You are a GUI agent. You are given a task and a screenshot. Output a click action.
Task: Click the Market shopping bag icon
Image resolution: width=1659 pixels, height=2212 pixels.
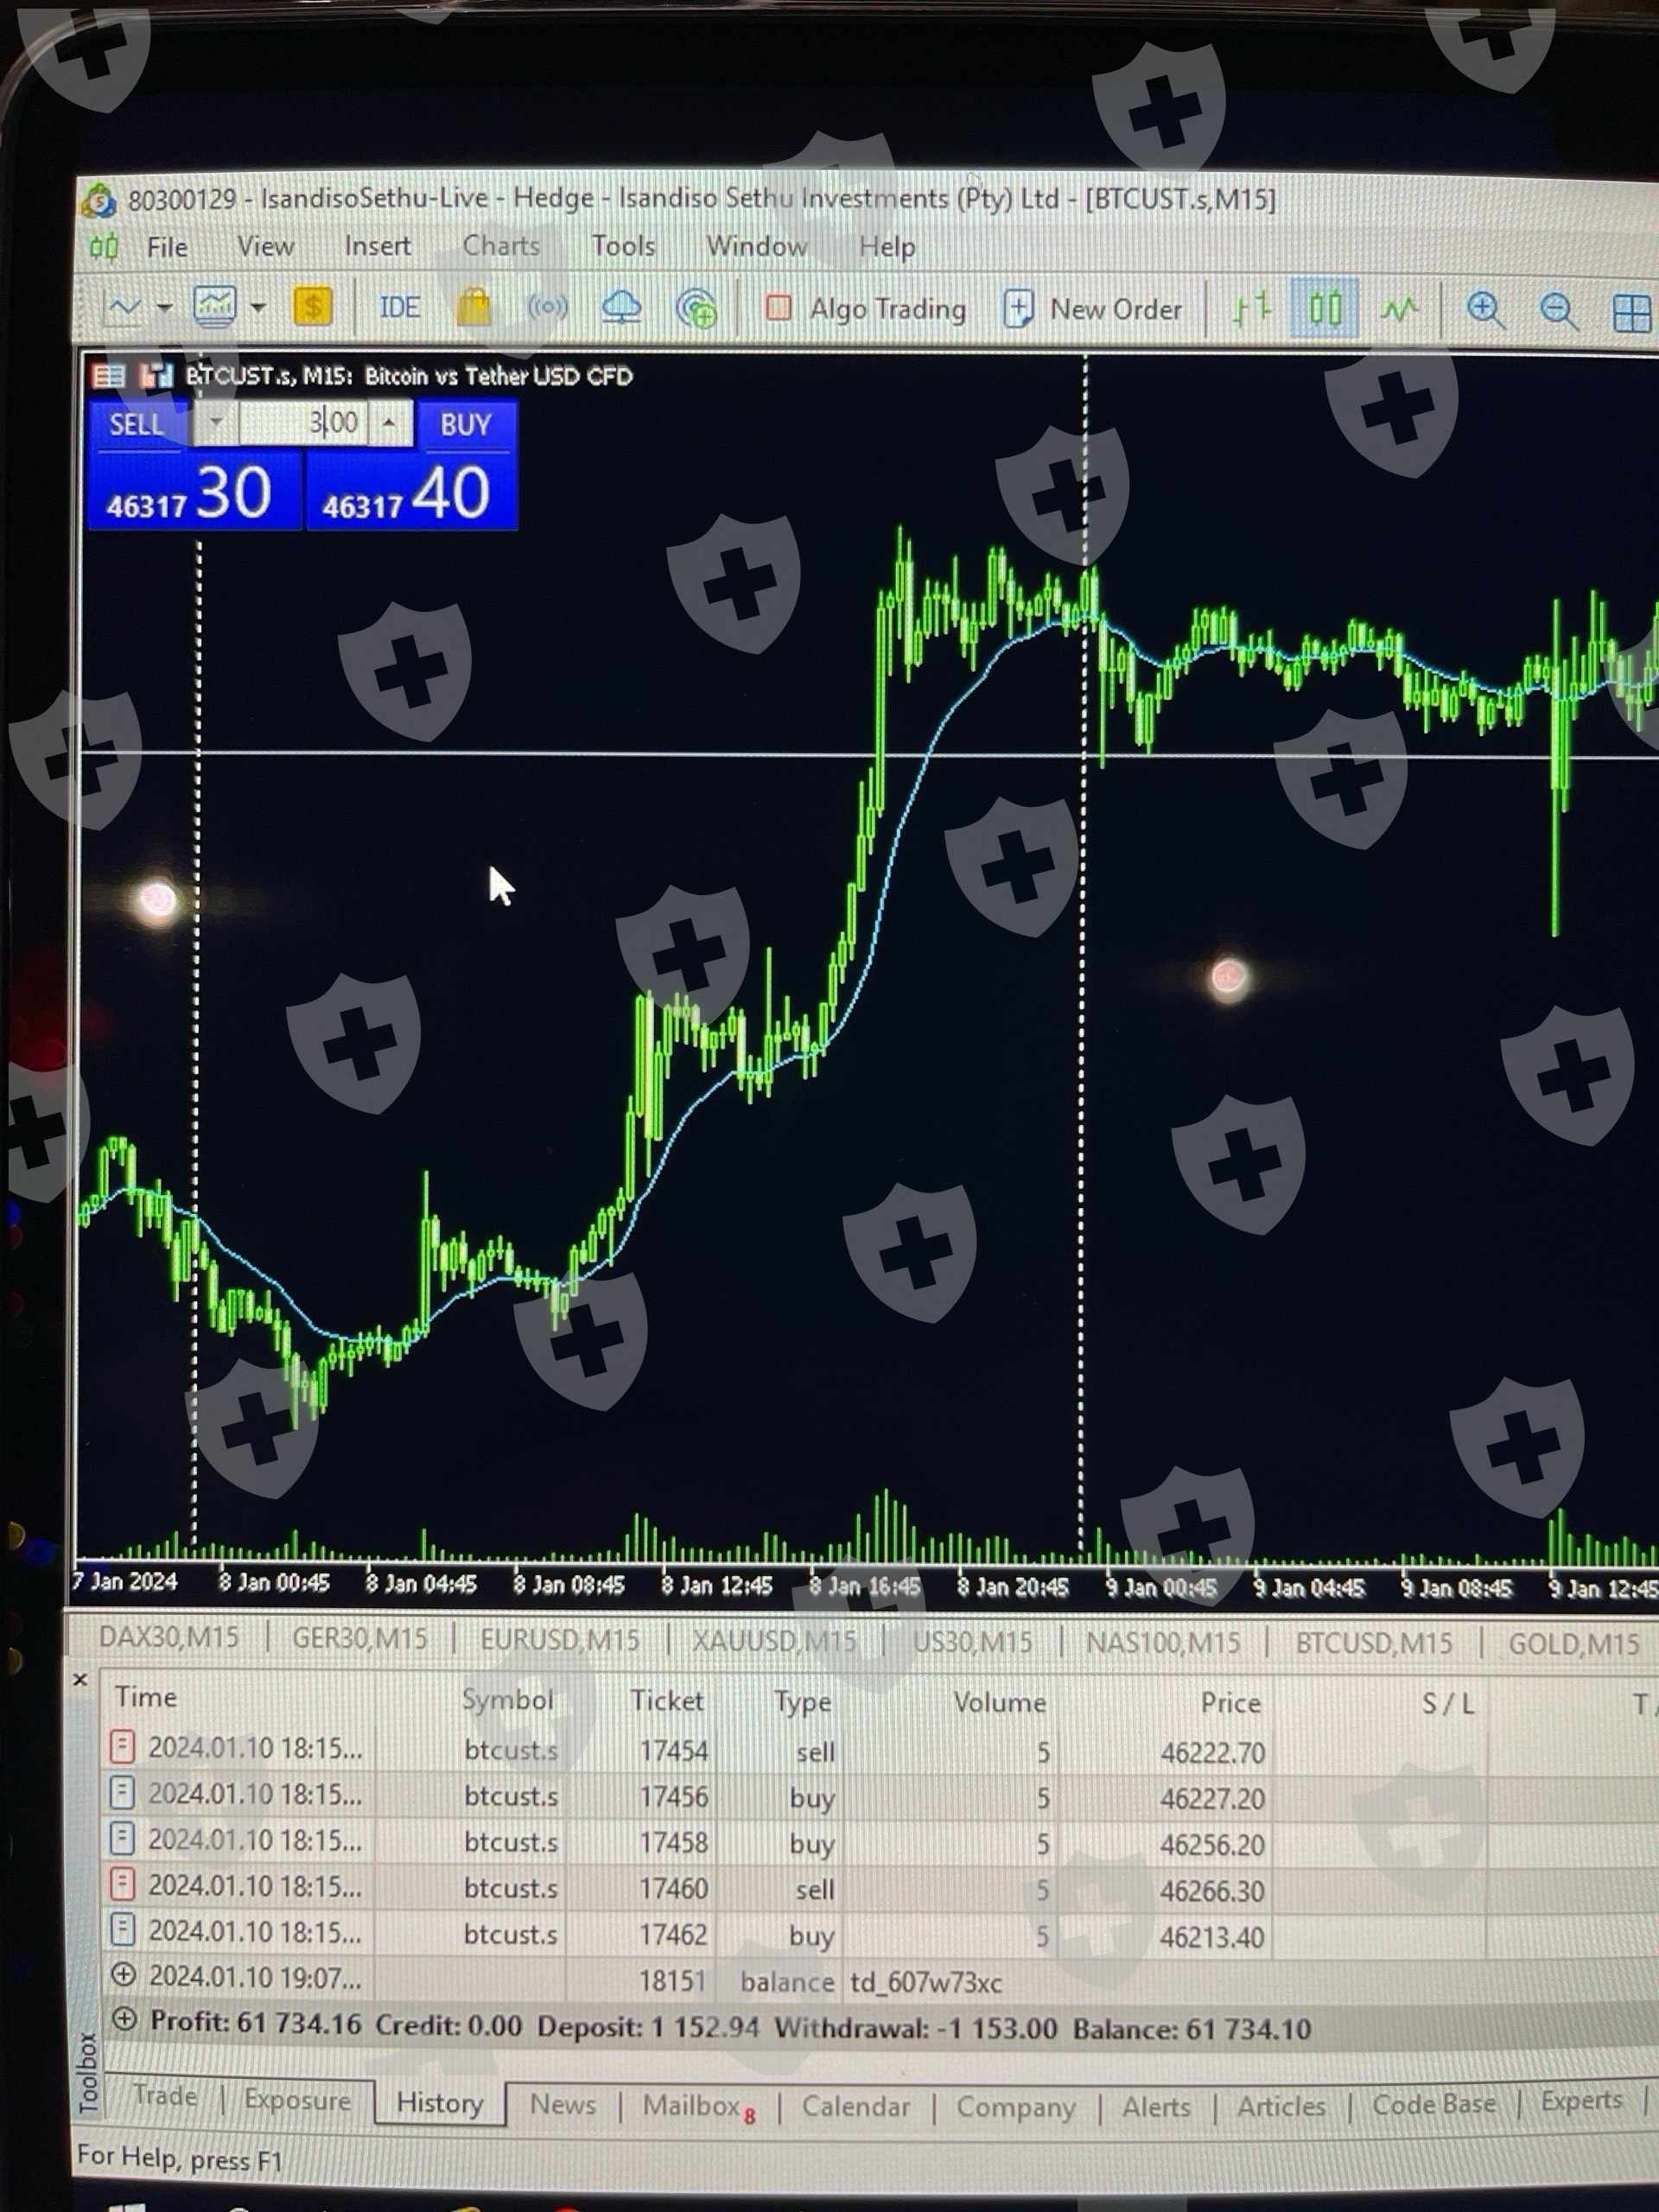pos(473,308)
